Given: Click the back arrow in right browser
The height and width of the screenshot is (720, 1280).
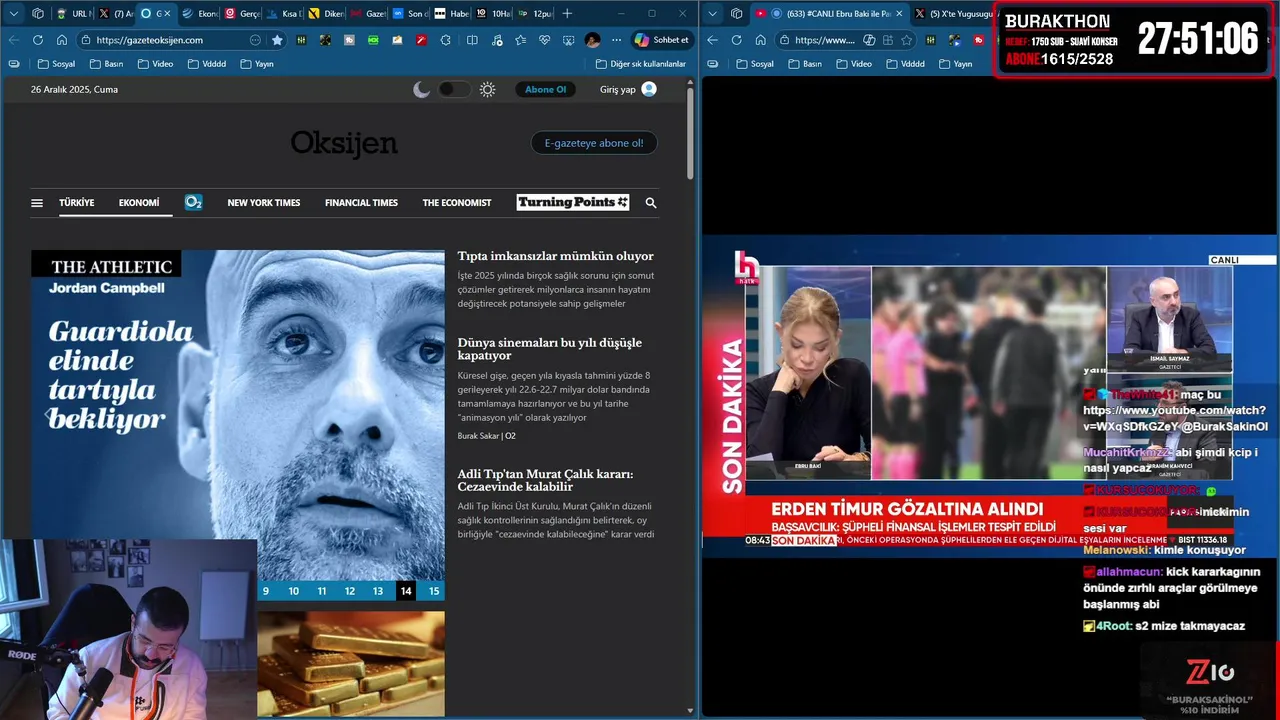Looking at the screenshot, I should [x=712, y=40].
